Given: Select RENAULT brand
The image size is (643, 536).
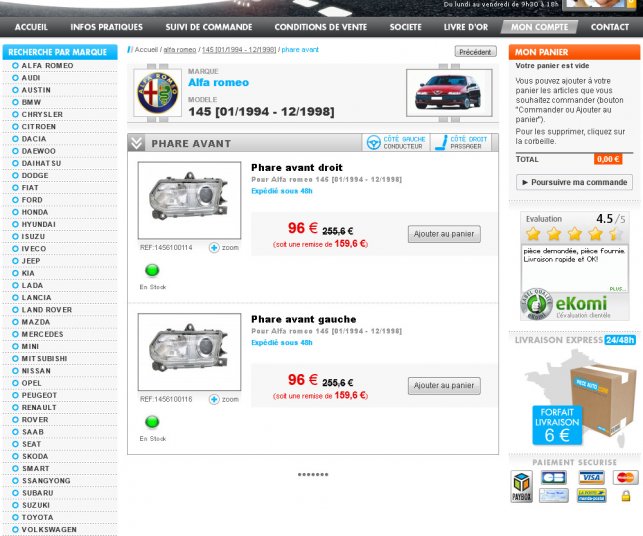Looking at the screenshot, I should 39,408.
